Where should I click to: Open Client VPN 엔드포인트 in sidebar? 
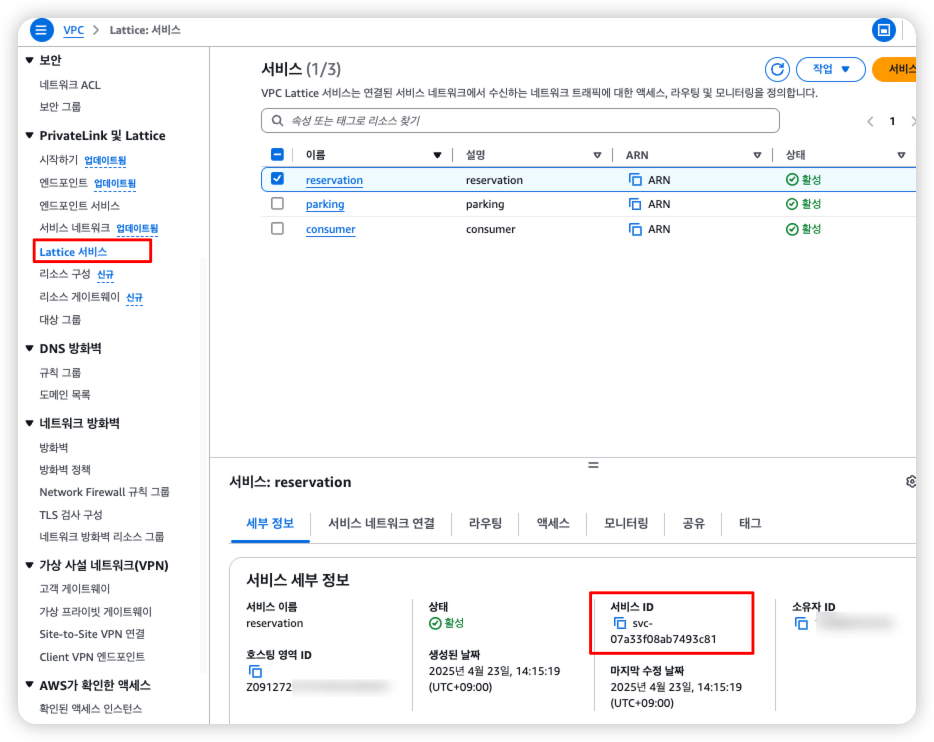(x=92, y=657)
